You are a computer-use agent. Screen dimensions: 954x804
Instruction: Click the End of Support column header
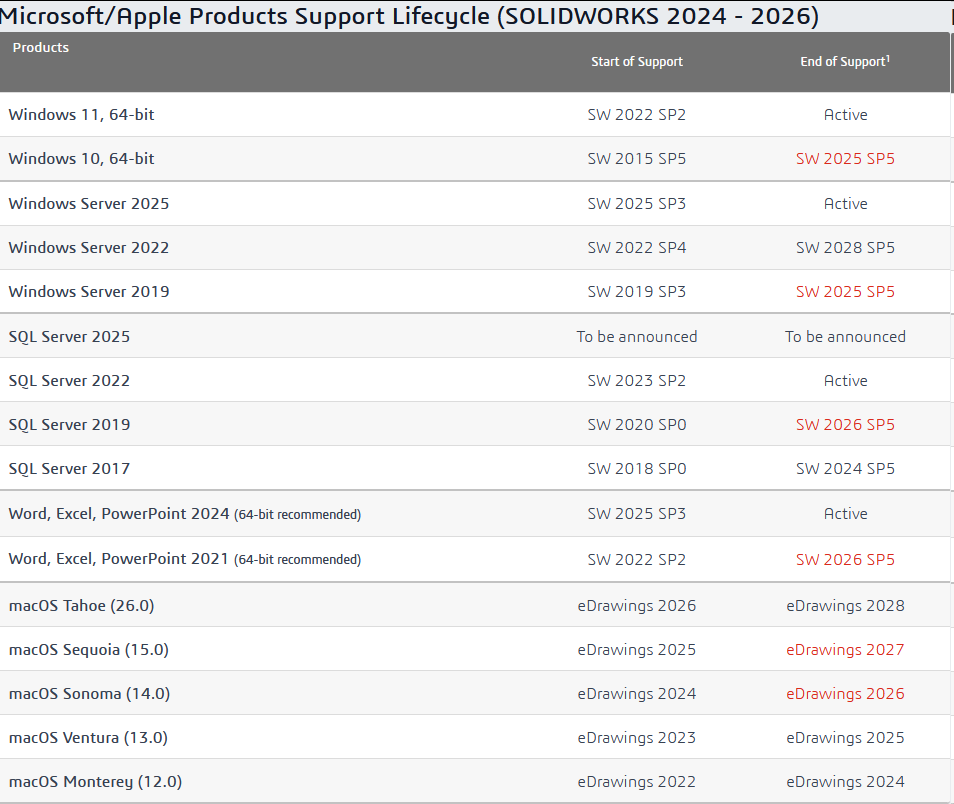pos(844,61)
